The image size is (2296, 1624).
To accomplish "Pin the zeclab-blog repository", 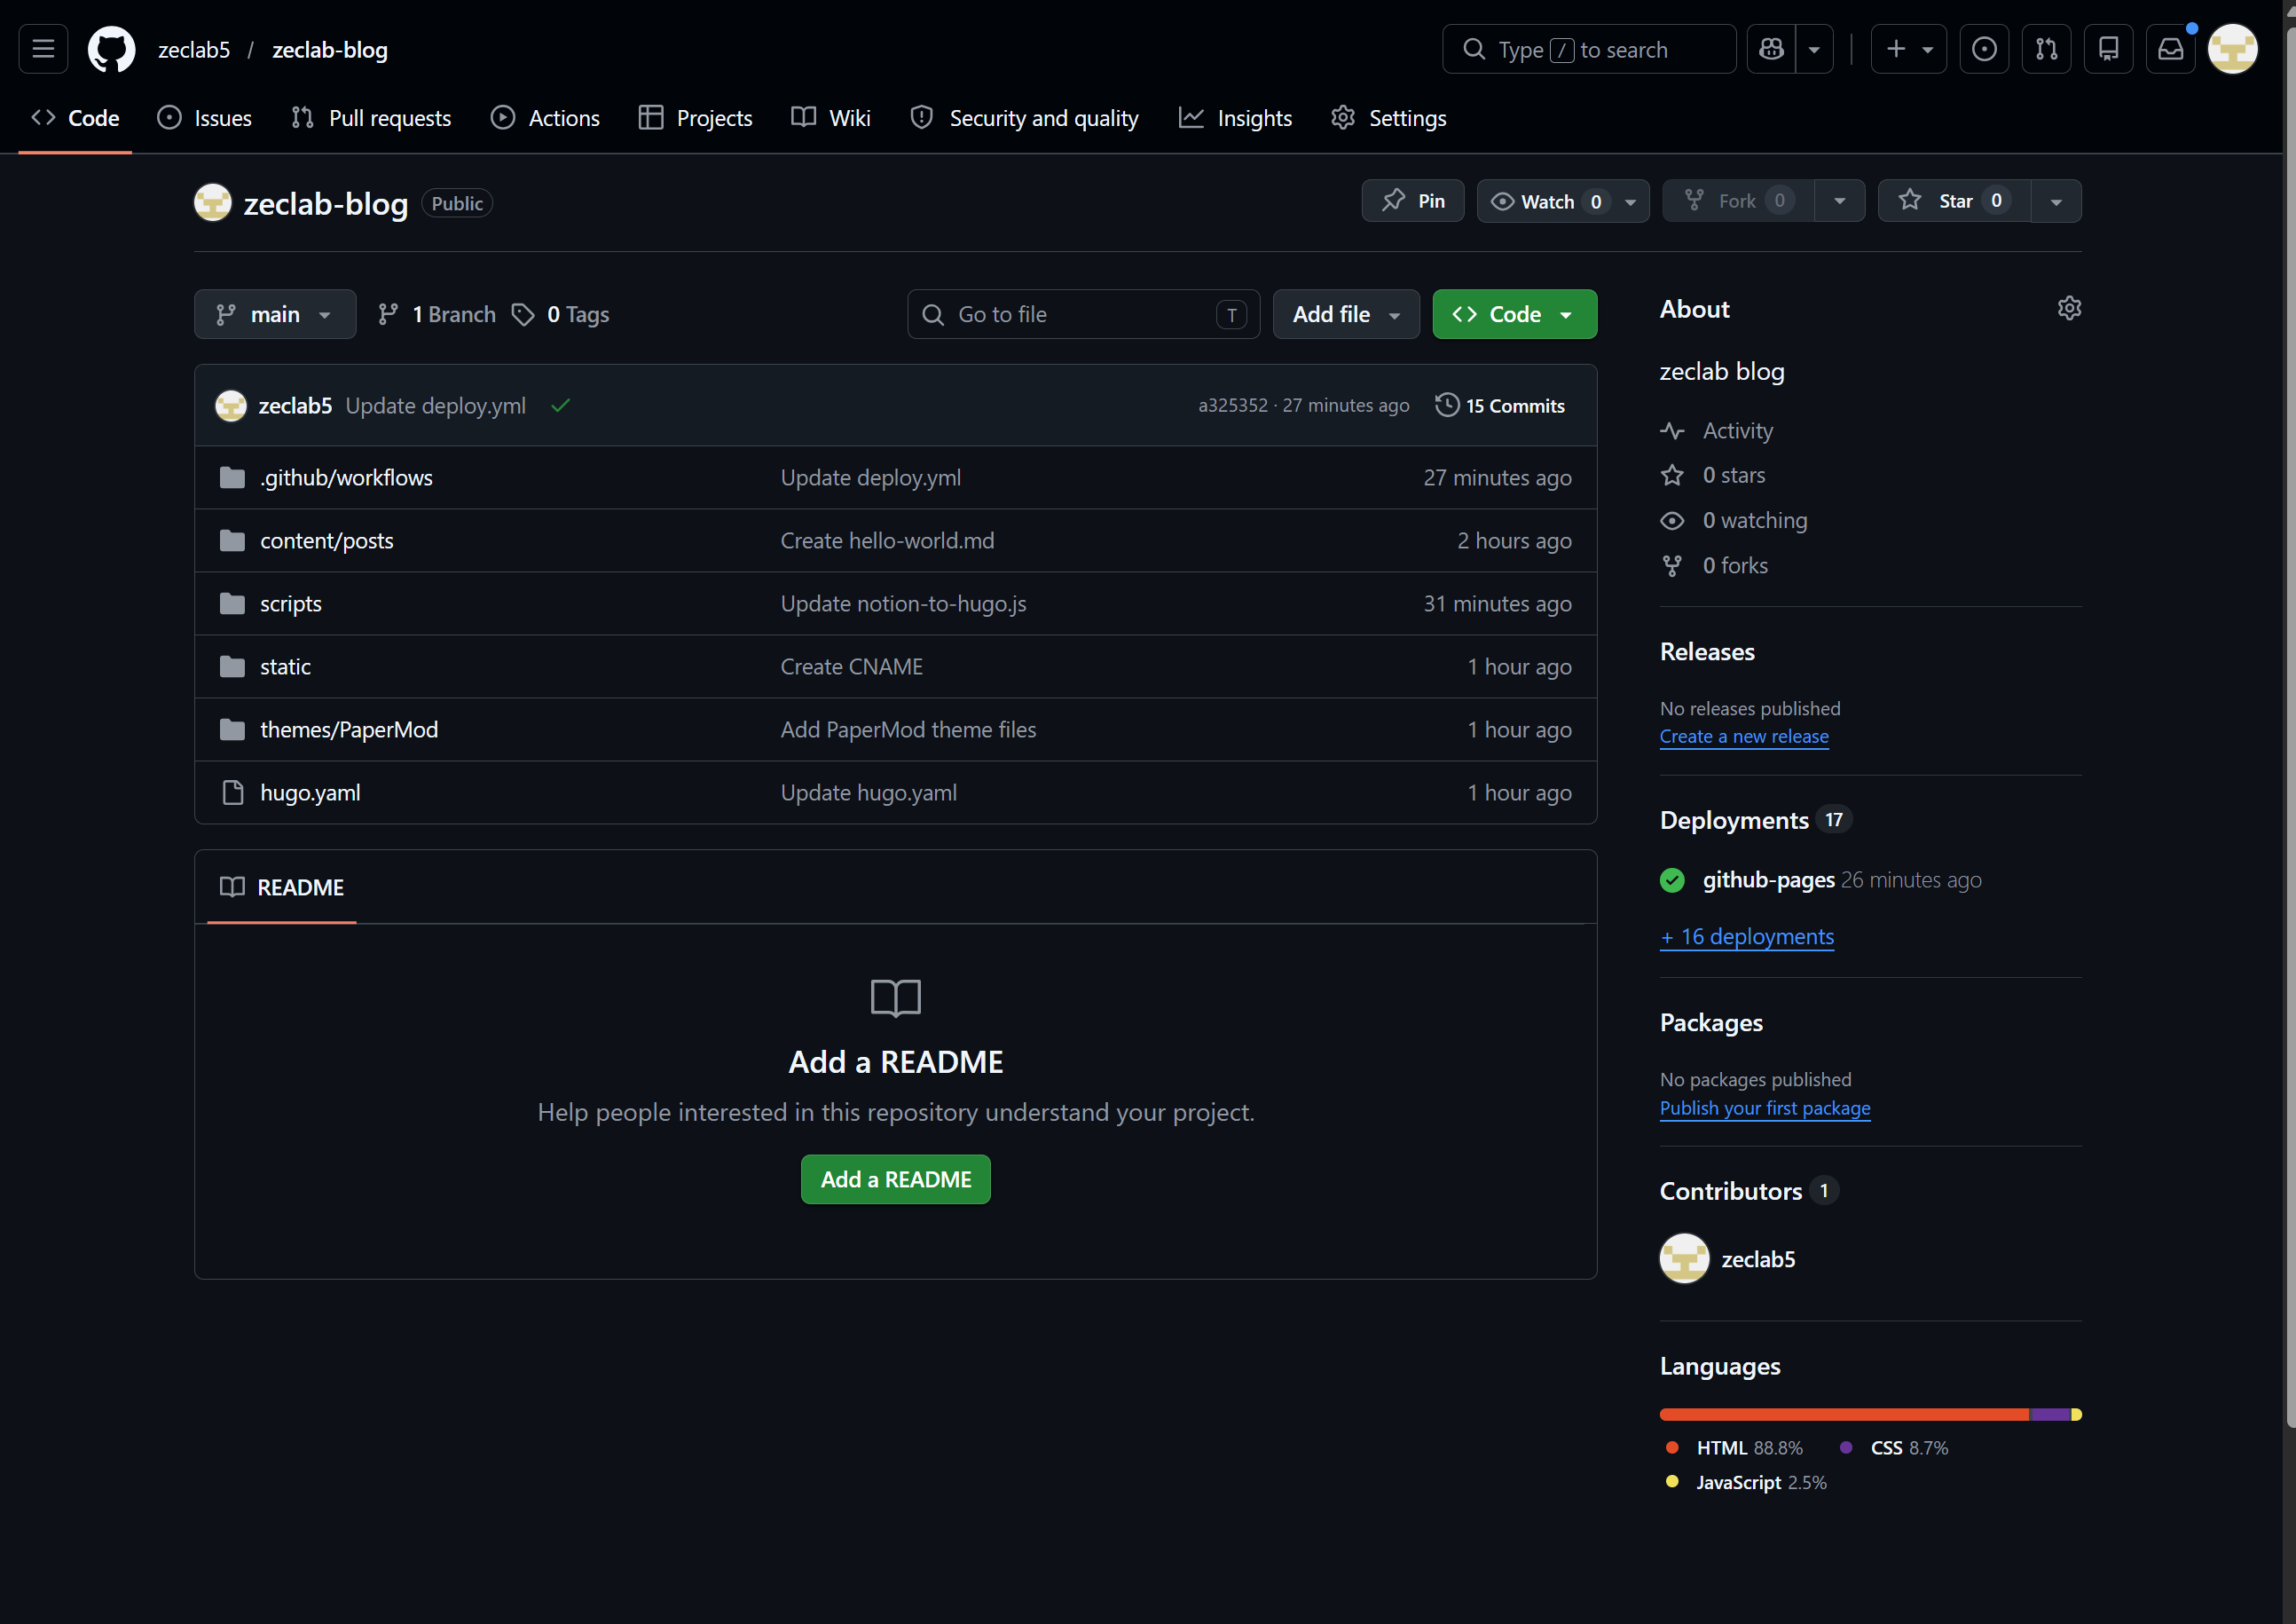I will point(1412,201).
